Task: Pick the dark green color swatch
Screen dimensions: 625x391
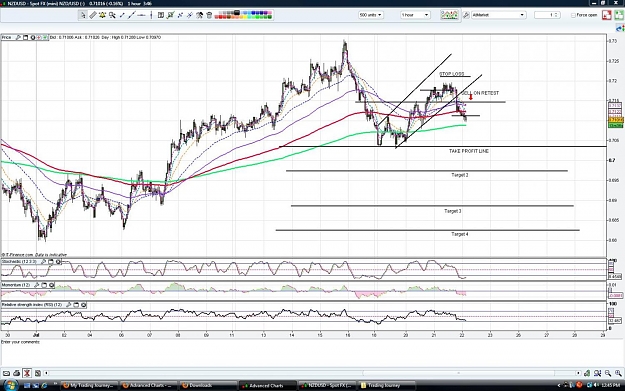Action: point(269,17)
